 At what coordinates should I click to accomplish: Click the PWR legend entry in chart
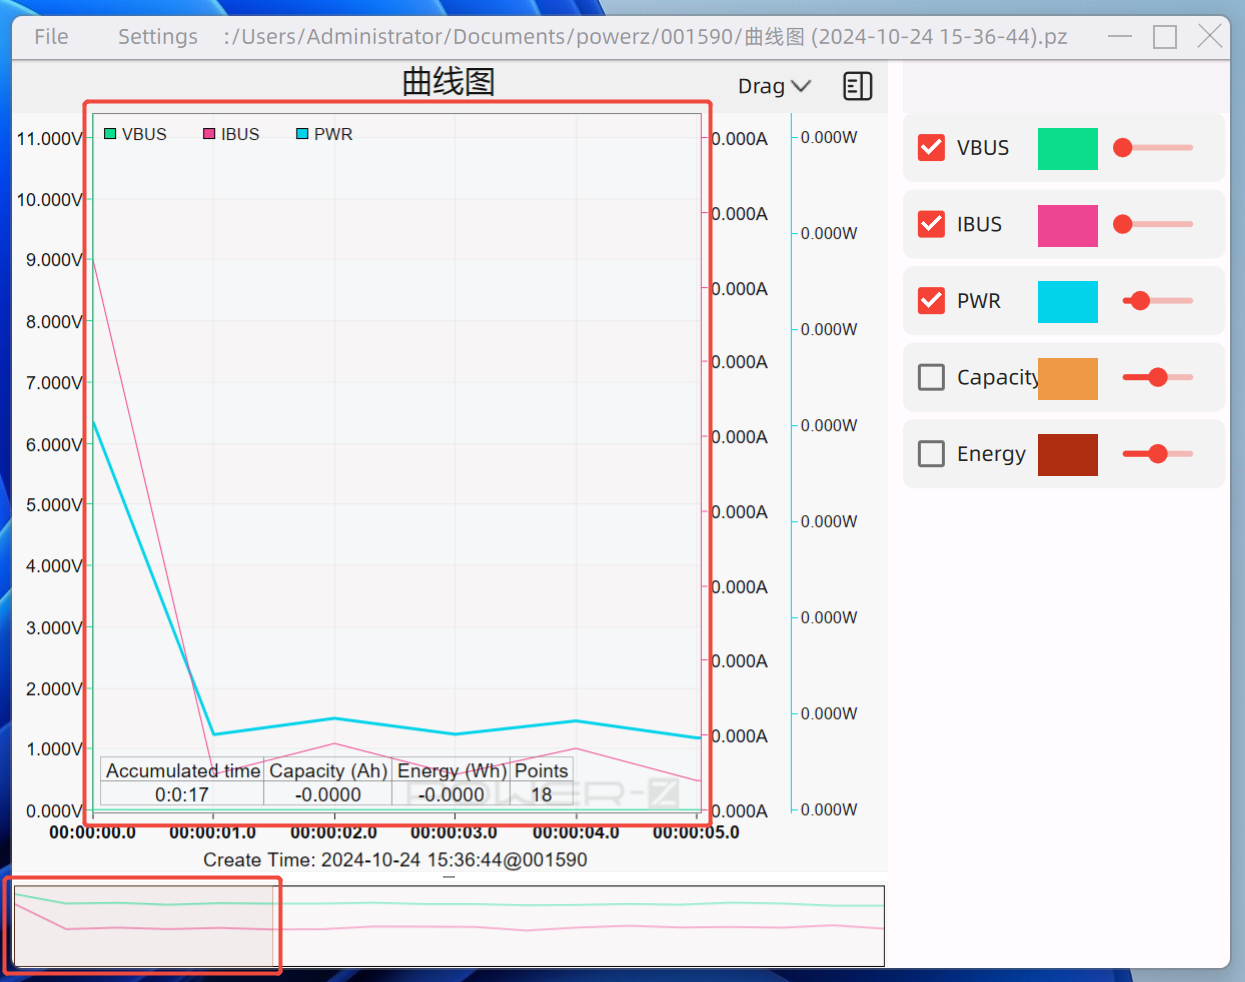point(324,134)
